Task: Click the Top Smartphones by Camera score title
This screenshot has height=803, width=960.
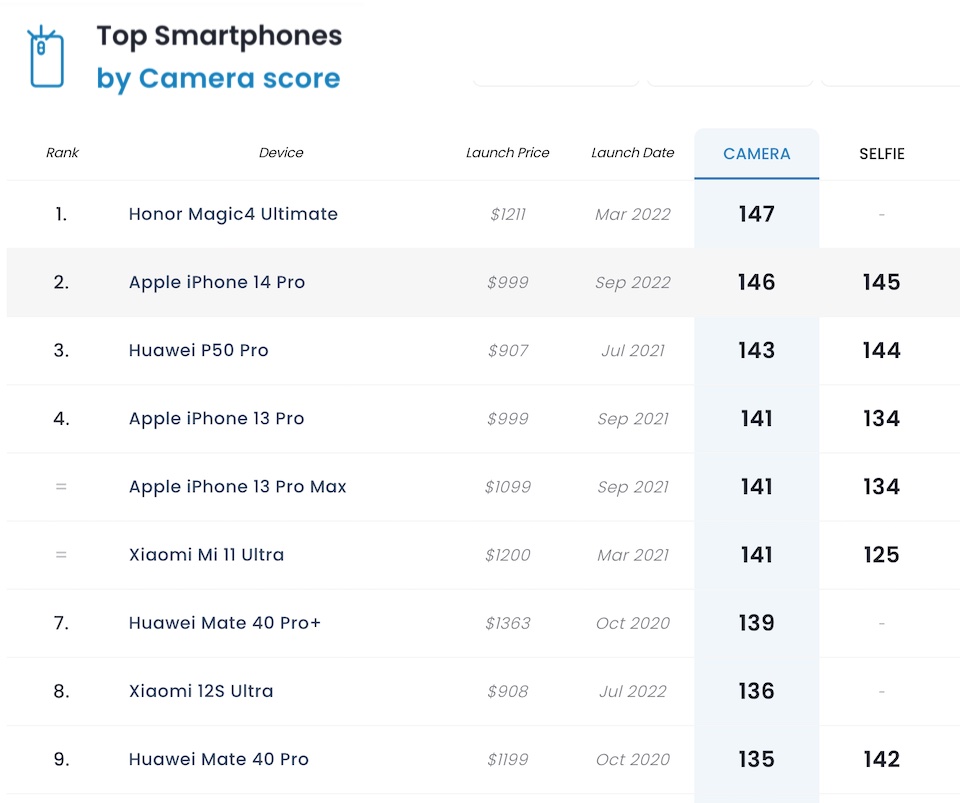Action: coord(219,57)
